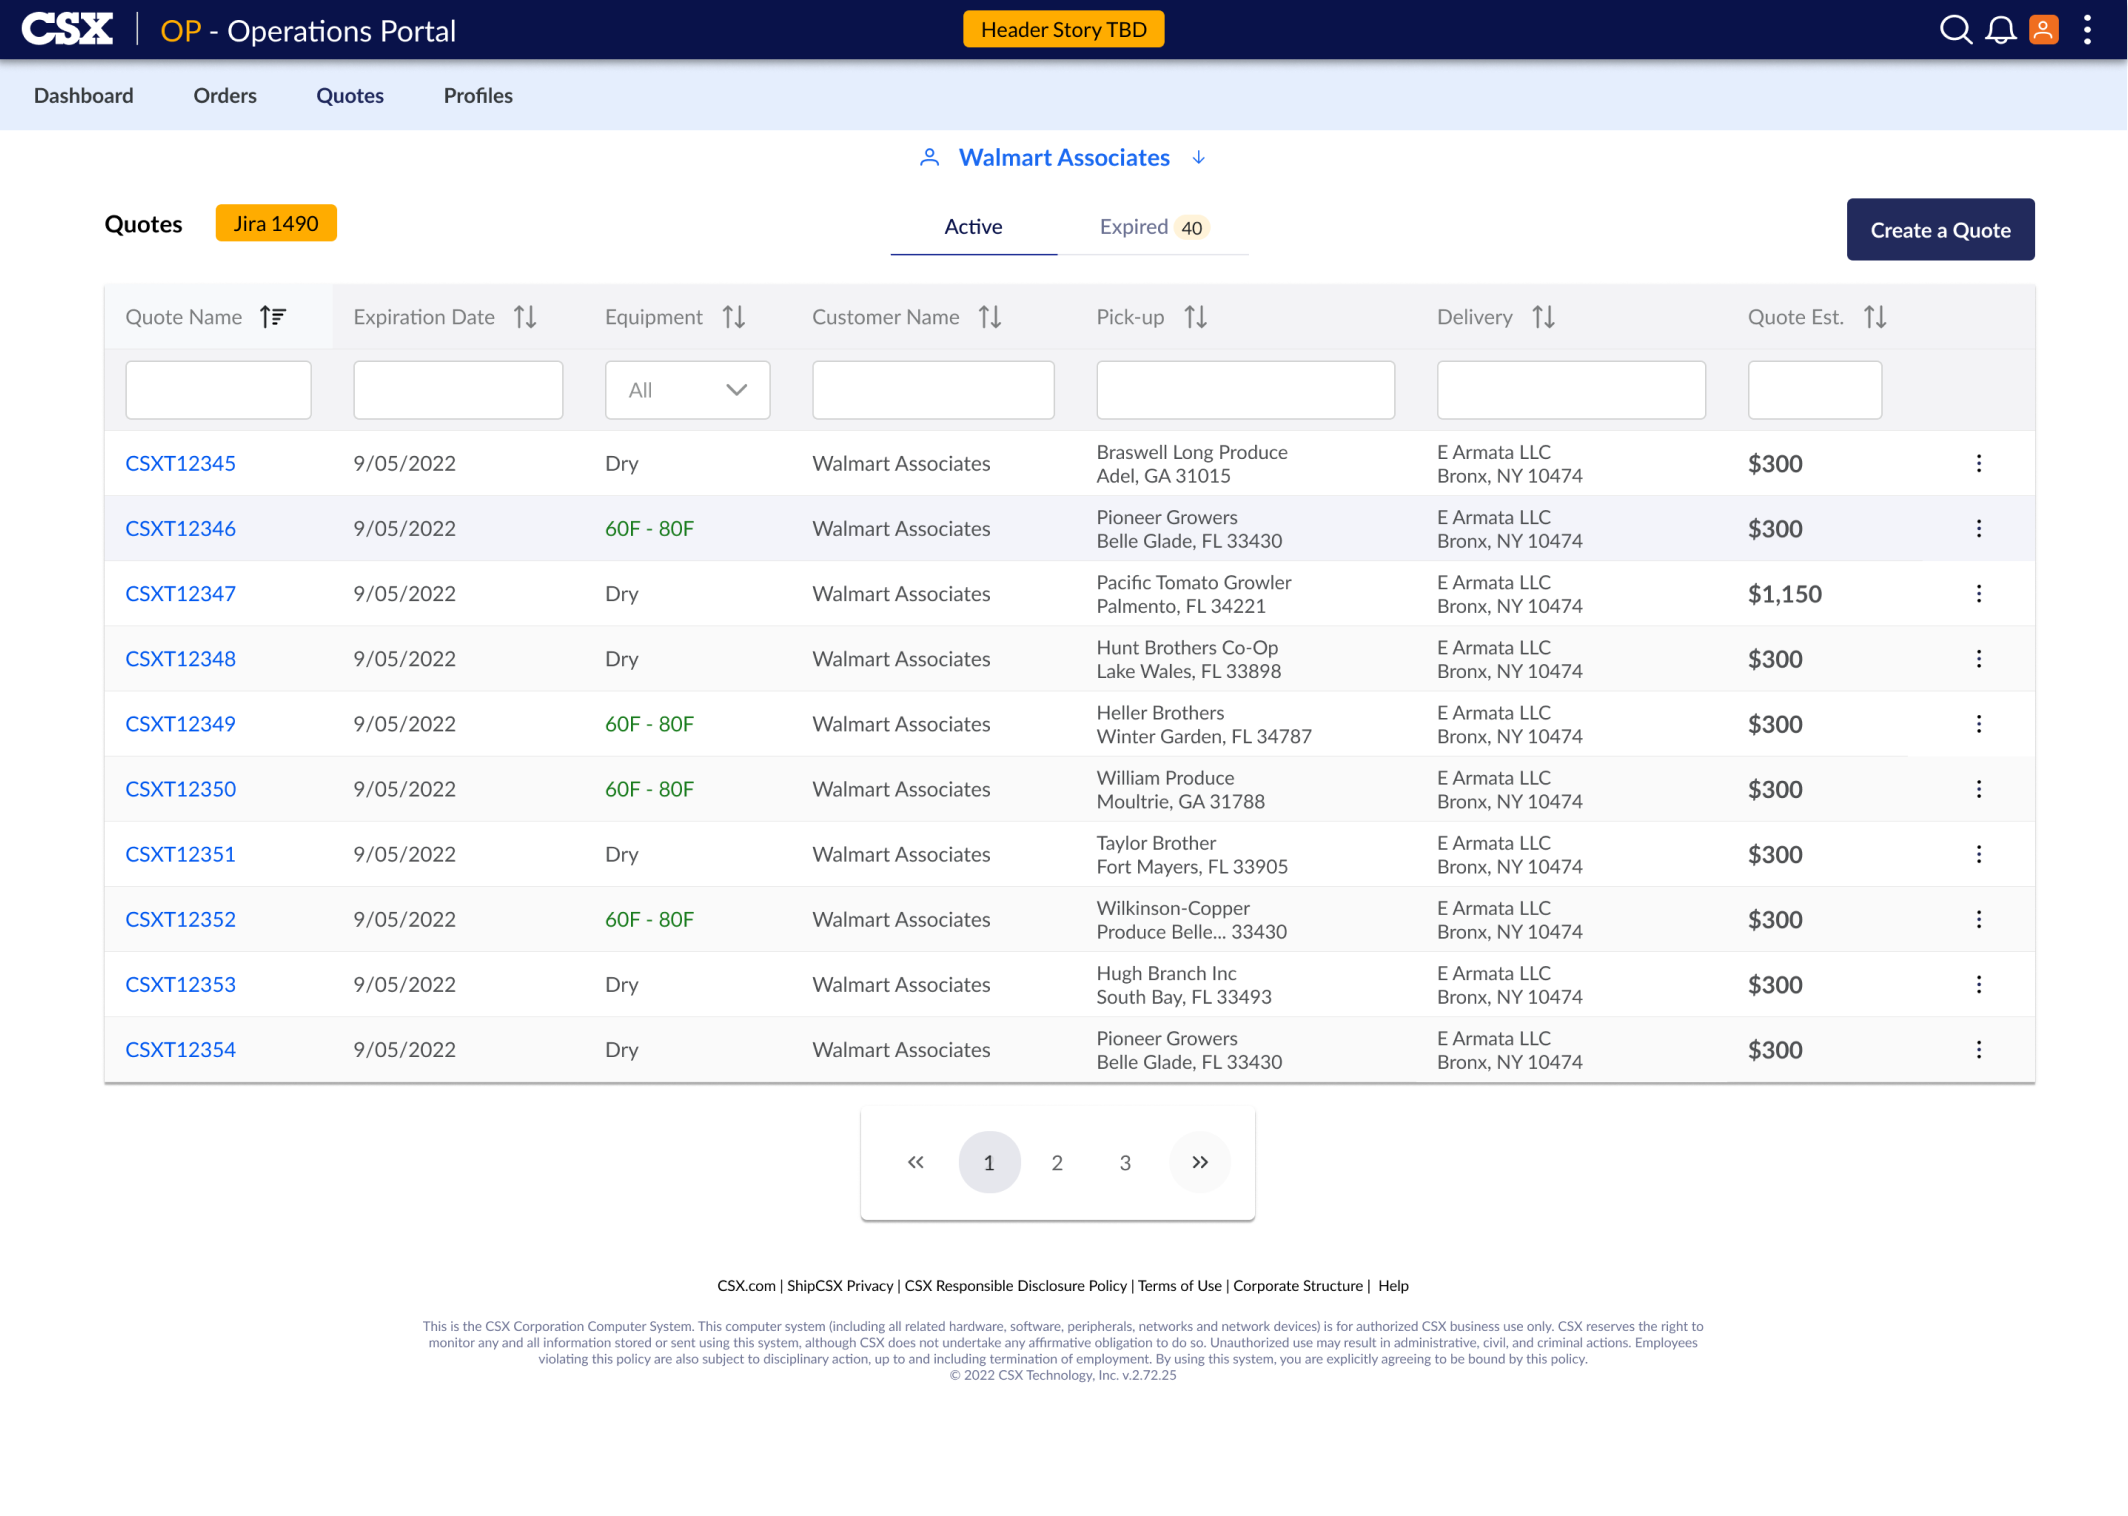Expand Walmart Associates customer selector
Viewport: 2128px width, 1516px height.
(x=1198, y=158)
